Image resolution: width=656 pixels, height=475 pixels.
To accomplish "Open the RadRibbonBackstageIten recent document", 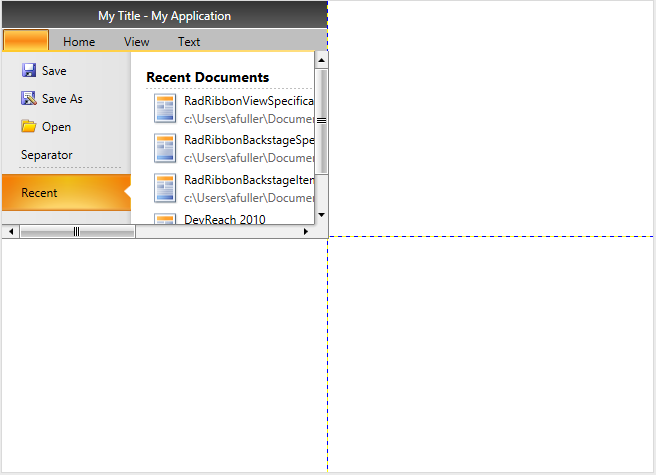I will (x=249, y=180).
